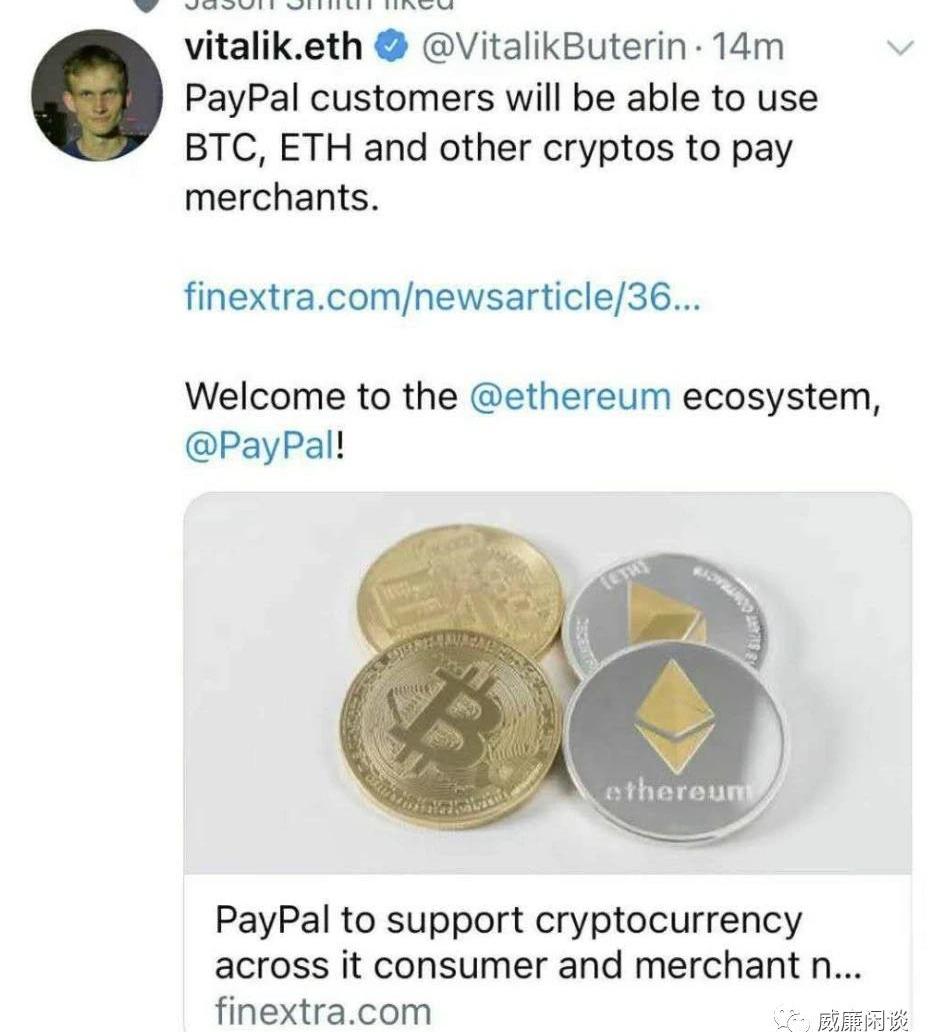Viewport: 939px width, 1032px height.
Task: Open the card headline about PayPal cryptocurrency
Action: tap(537, 943)
